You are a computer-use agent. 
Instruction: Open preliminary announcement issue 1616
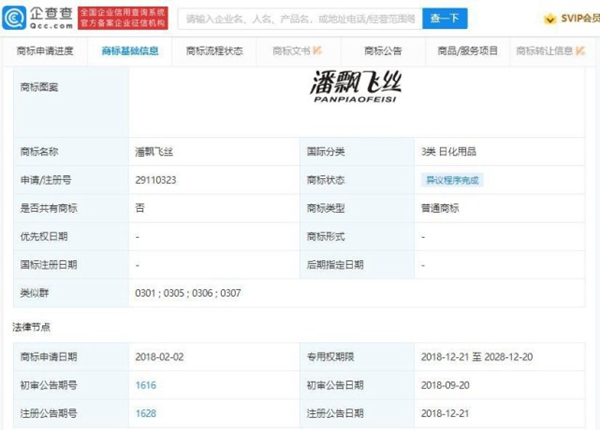[x=146, y=385]
